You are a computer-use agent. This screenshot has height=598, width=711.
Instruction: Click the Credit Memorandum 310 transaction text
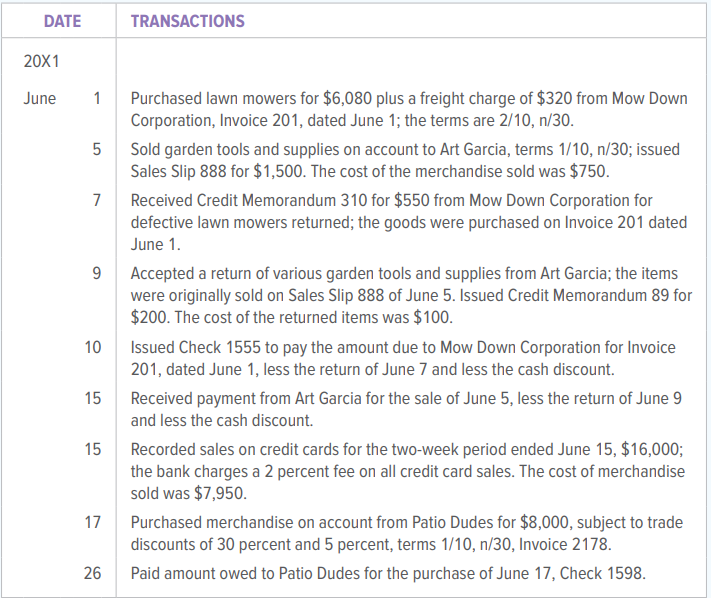pos(409,222)
